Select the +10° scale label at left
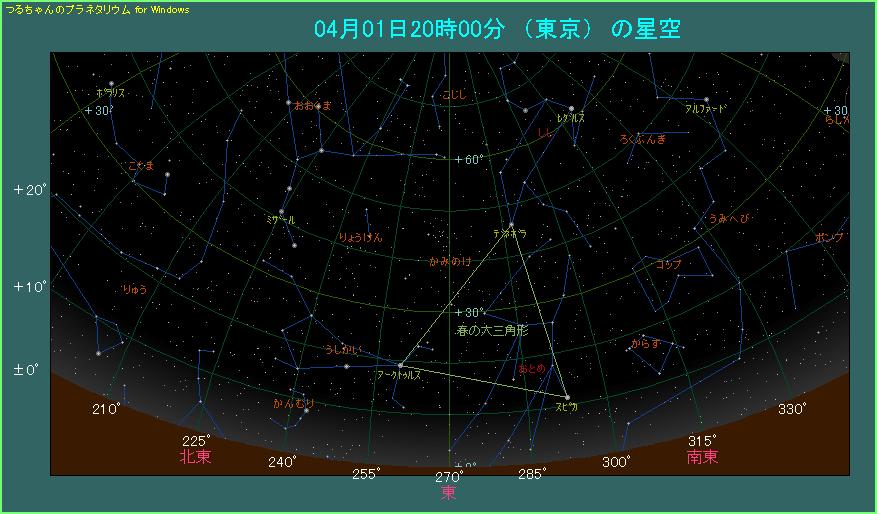877x514 pixels. click(x=31, y=287)
